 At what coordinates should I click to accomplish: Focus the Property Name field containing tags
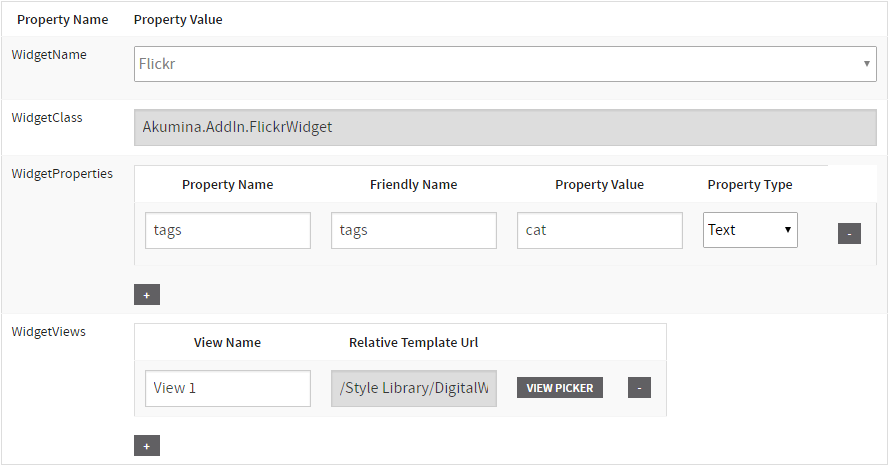[x=228, y=230]
